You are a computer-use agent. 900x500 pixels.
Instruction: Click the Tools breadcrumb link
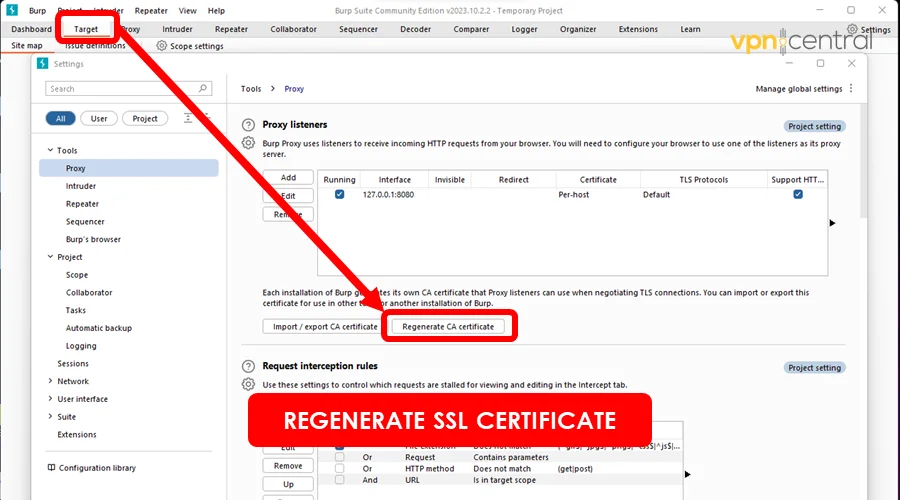(251, 88)
